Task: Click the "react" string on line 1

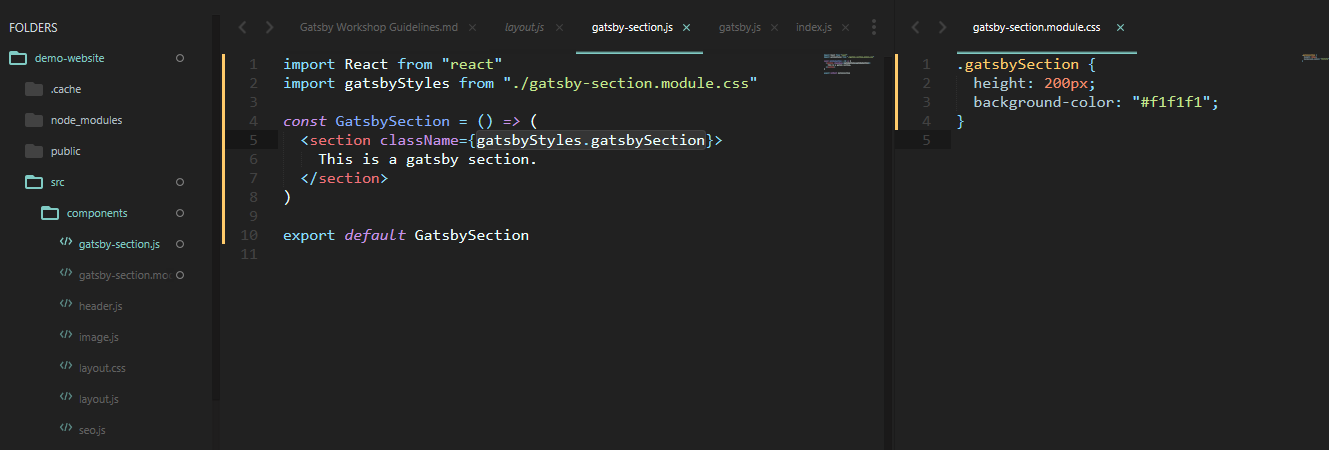Action: point(471,64)
